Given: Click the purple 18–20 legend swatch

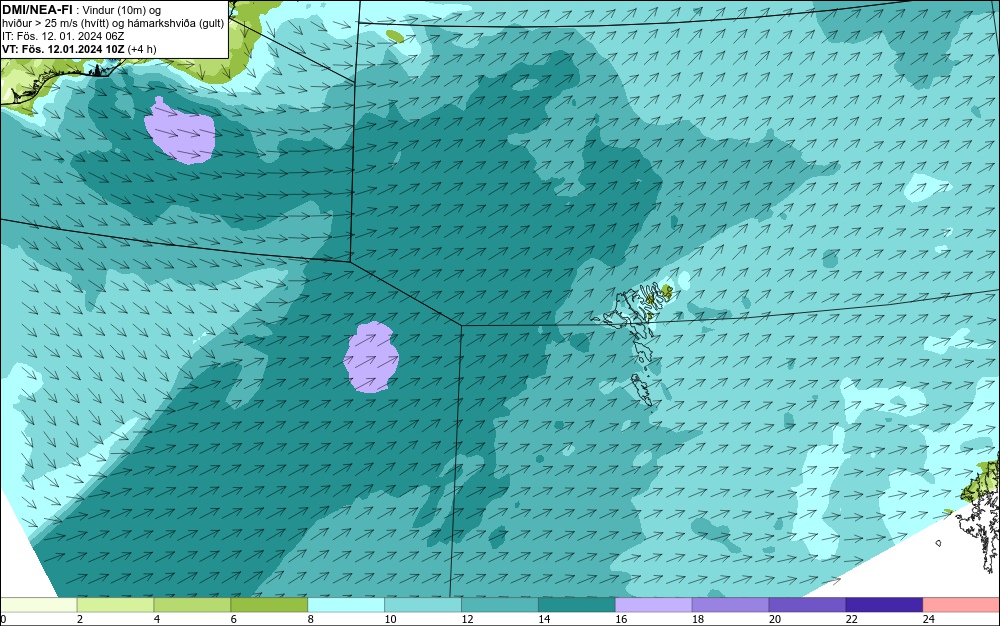Looking at the screenshot, I should [730, 605].
